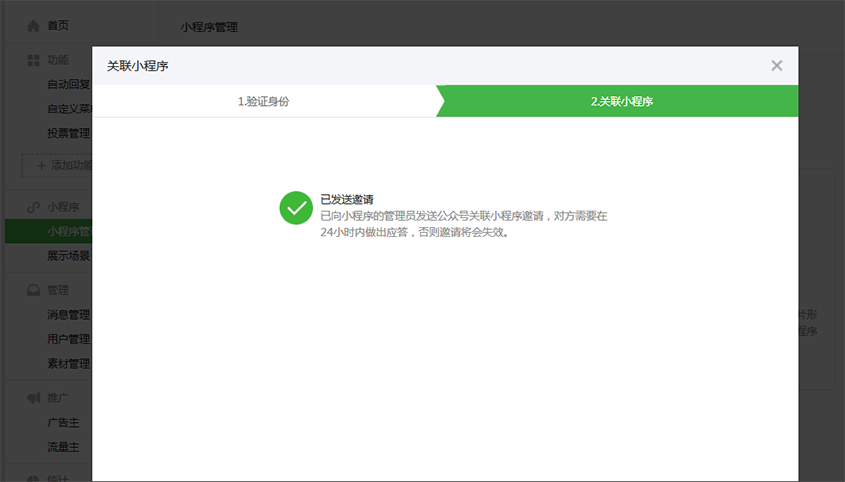This screenshot has height=482, width=845.
Task: Click the 管理 section header text
Action: pos(58,291)
